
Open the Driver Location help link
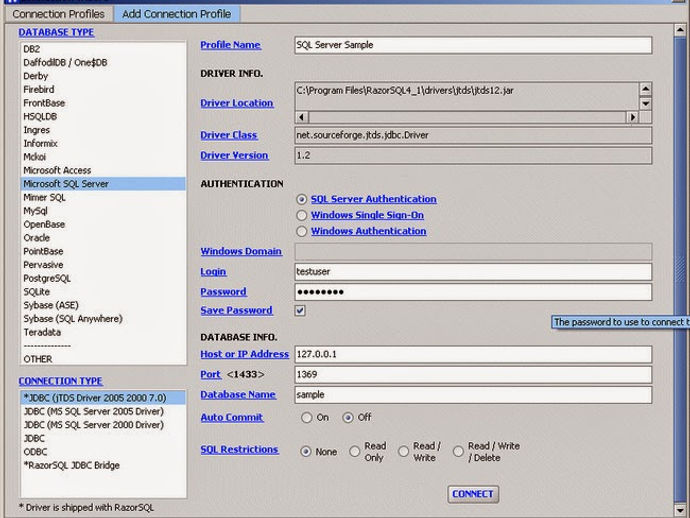click(237, 103)
